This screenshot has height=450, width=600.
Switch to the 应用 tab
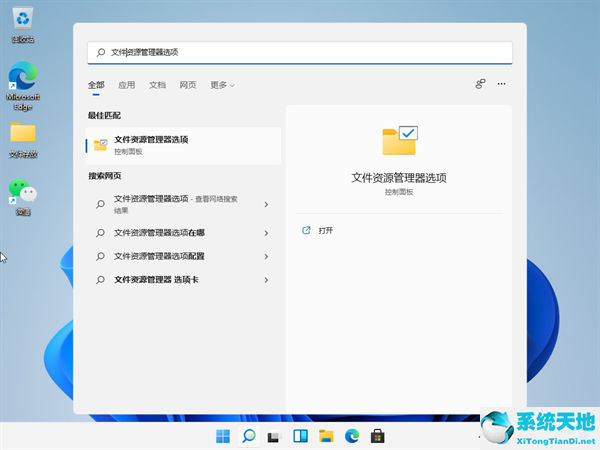(127, 85)
